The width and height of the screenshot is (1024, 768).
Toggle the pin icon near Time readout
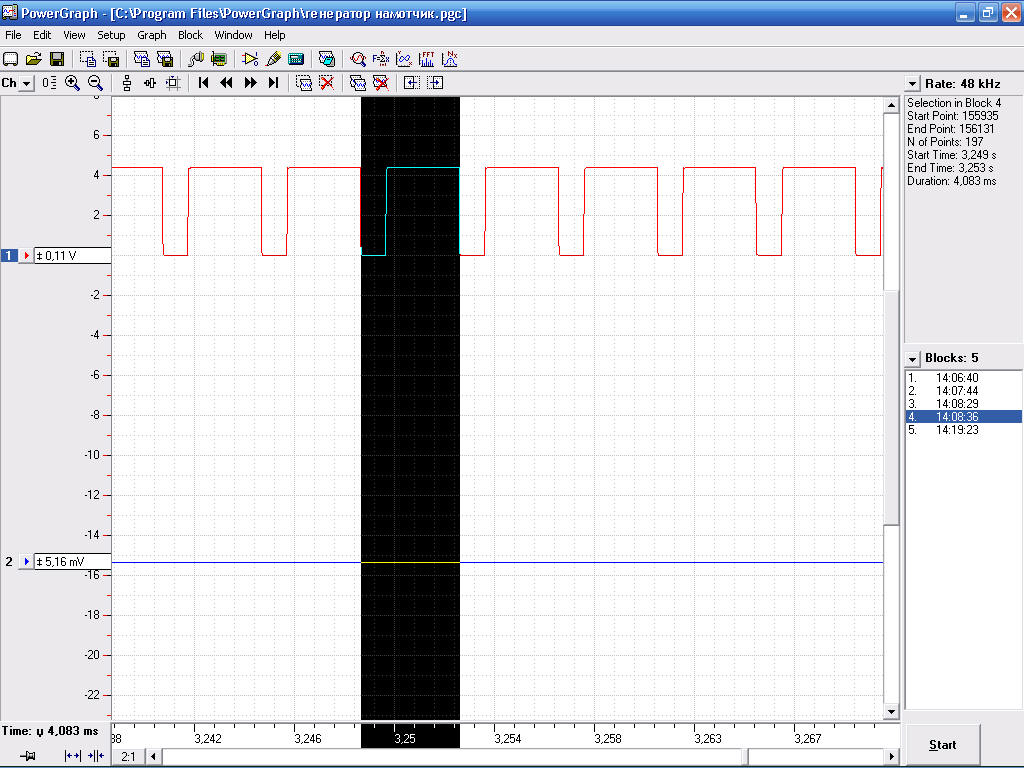pyautogui.click(x=27, y=756)
